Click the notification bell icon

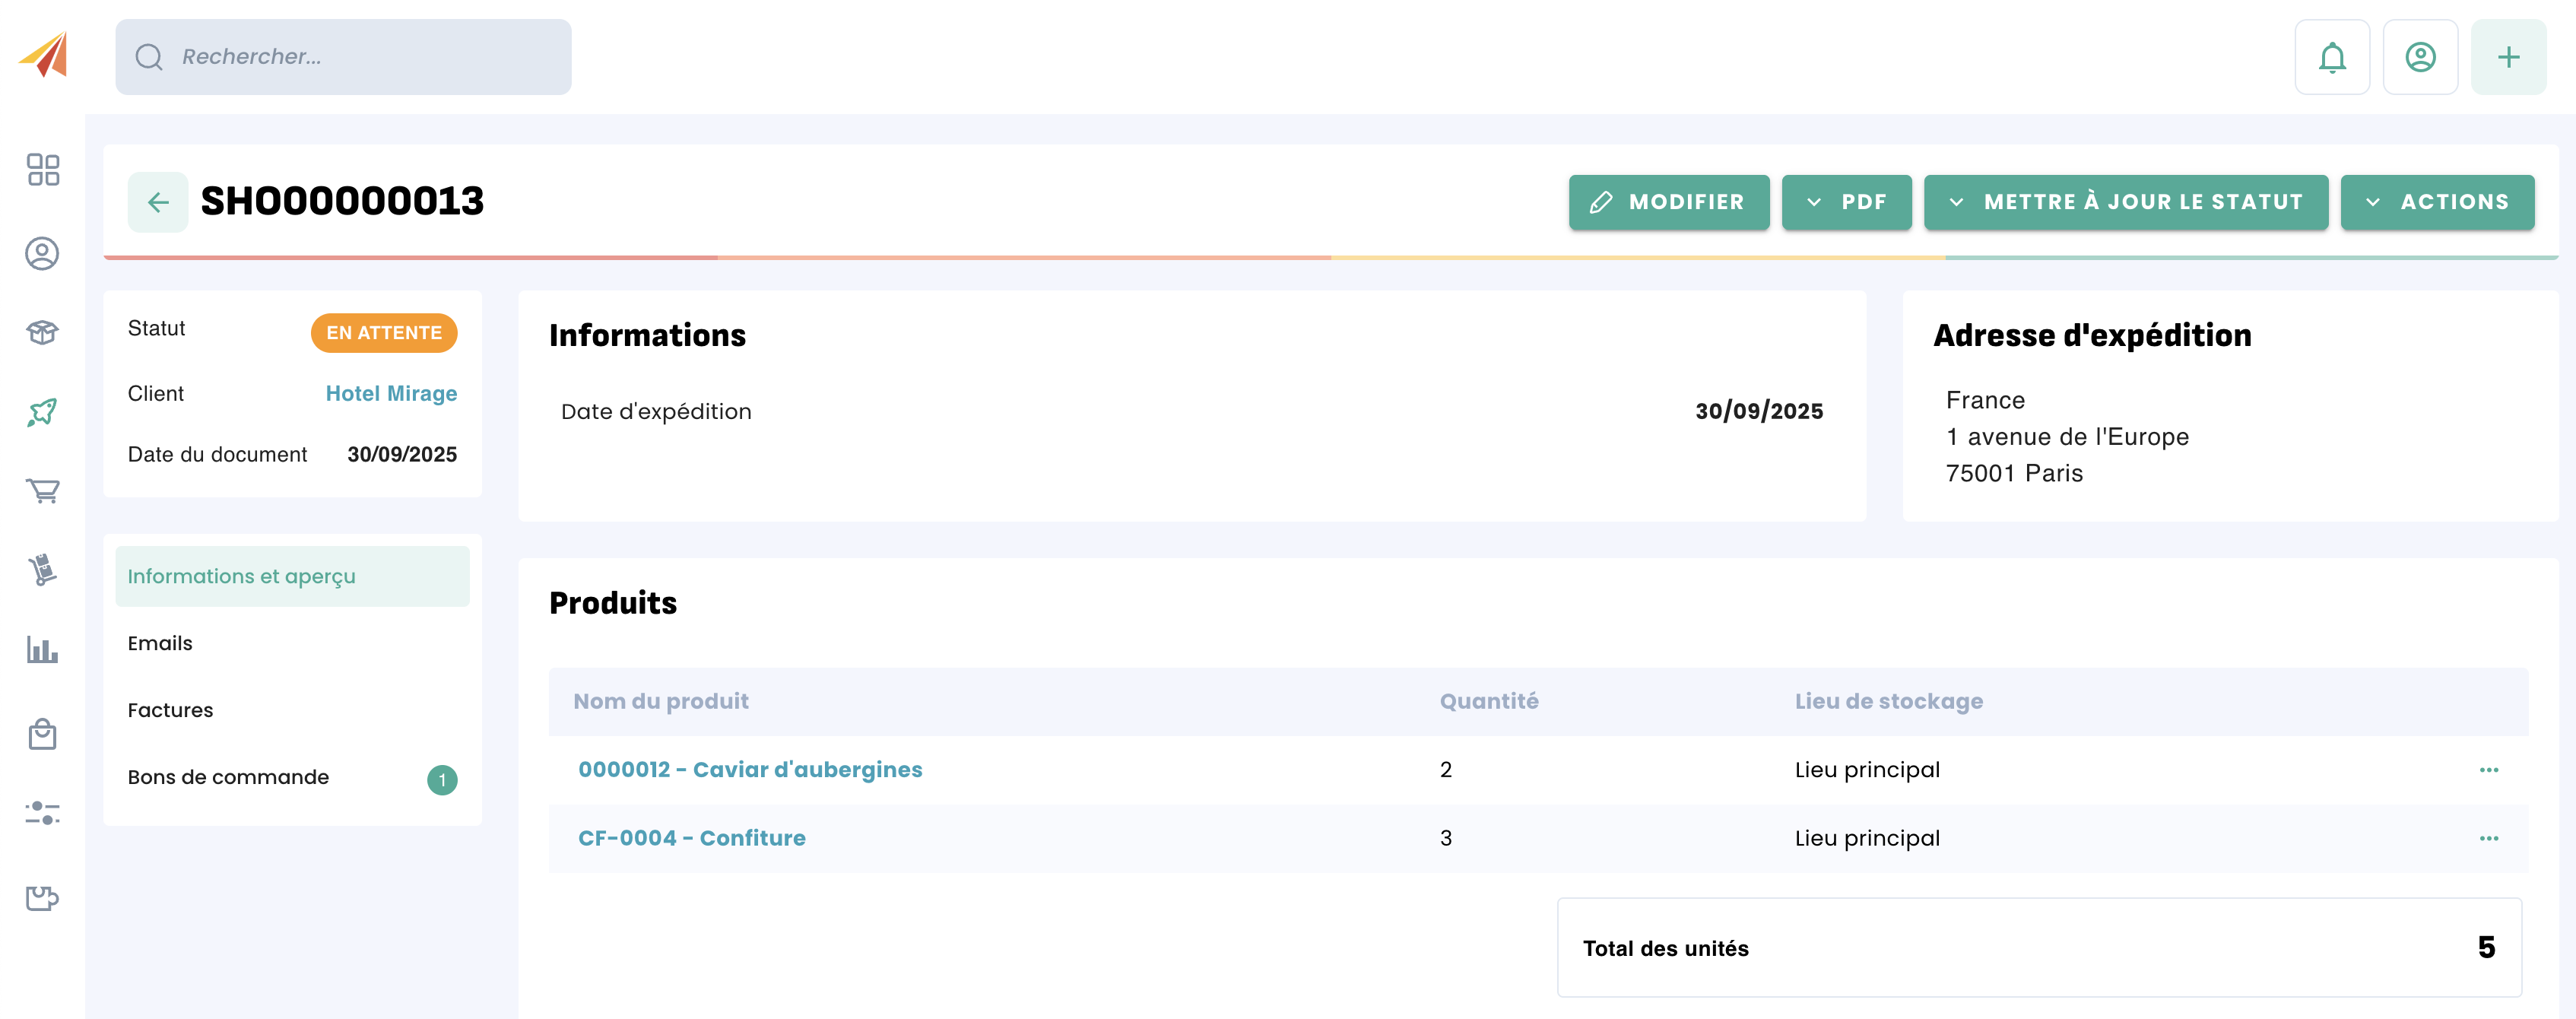coord(2331,57)
